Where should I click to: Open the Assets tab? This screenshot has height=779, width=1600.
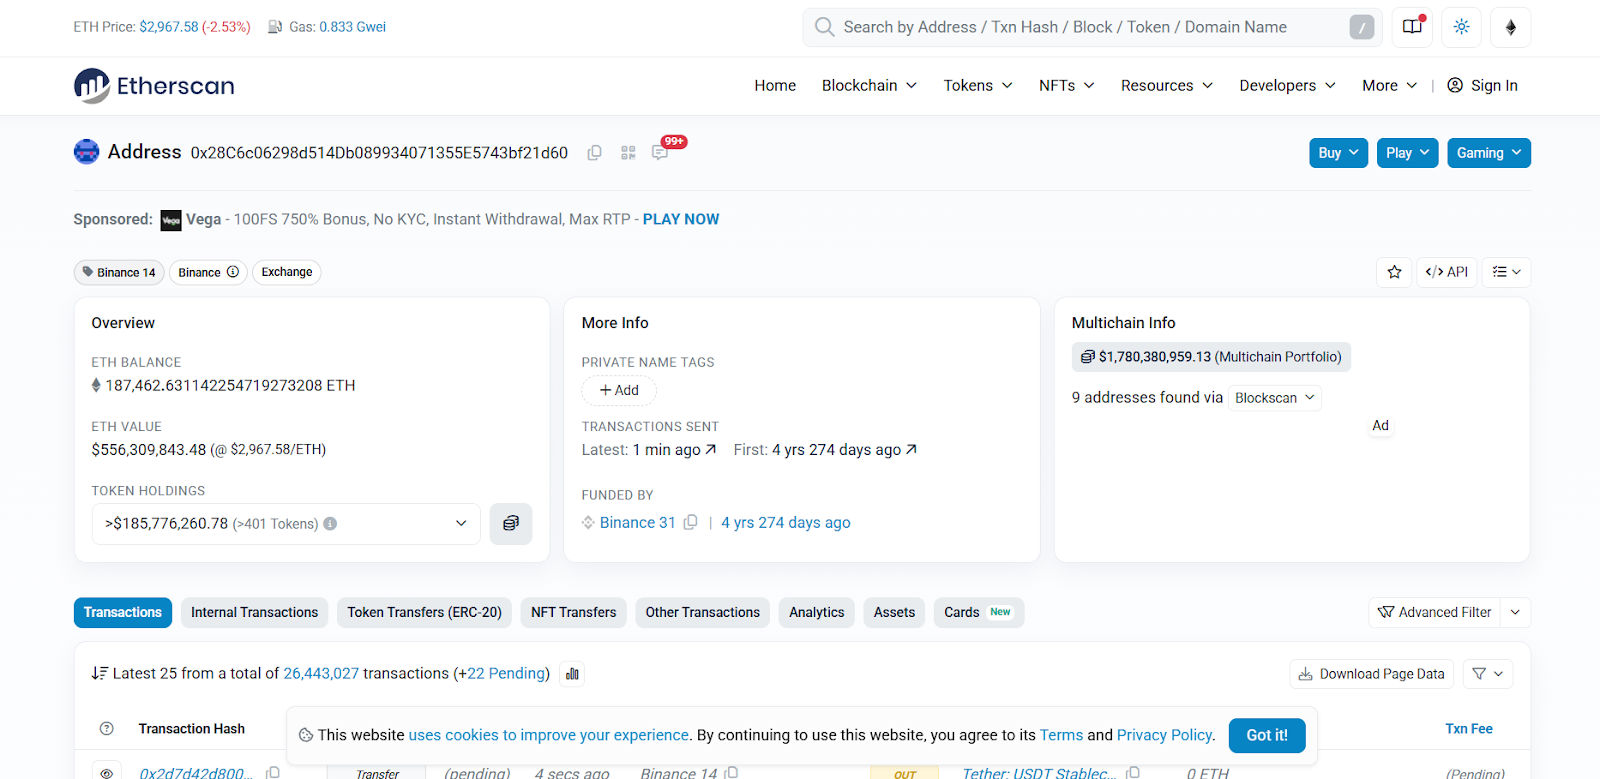click(x=894, y=613)
